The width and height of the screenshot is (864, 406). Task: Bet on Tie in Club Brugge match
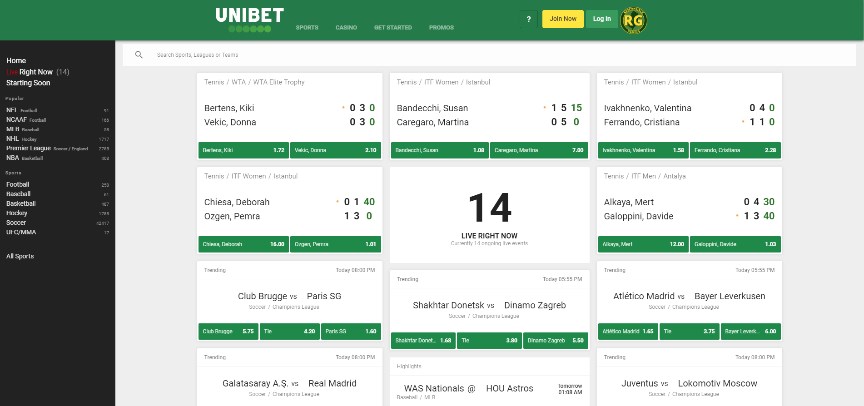(290, 332)
